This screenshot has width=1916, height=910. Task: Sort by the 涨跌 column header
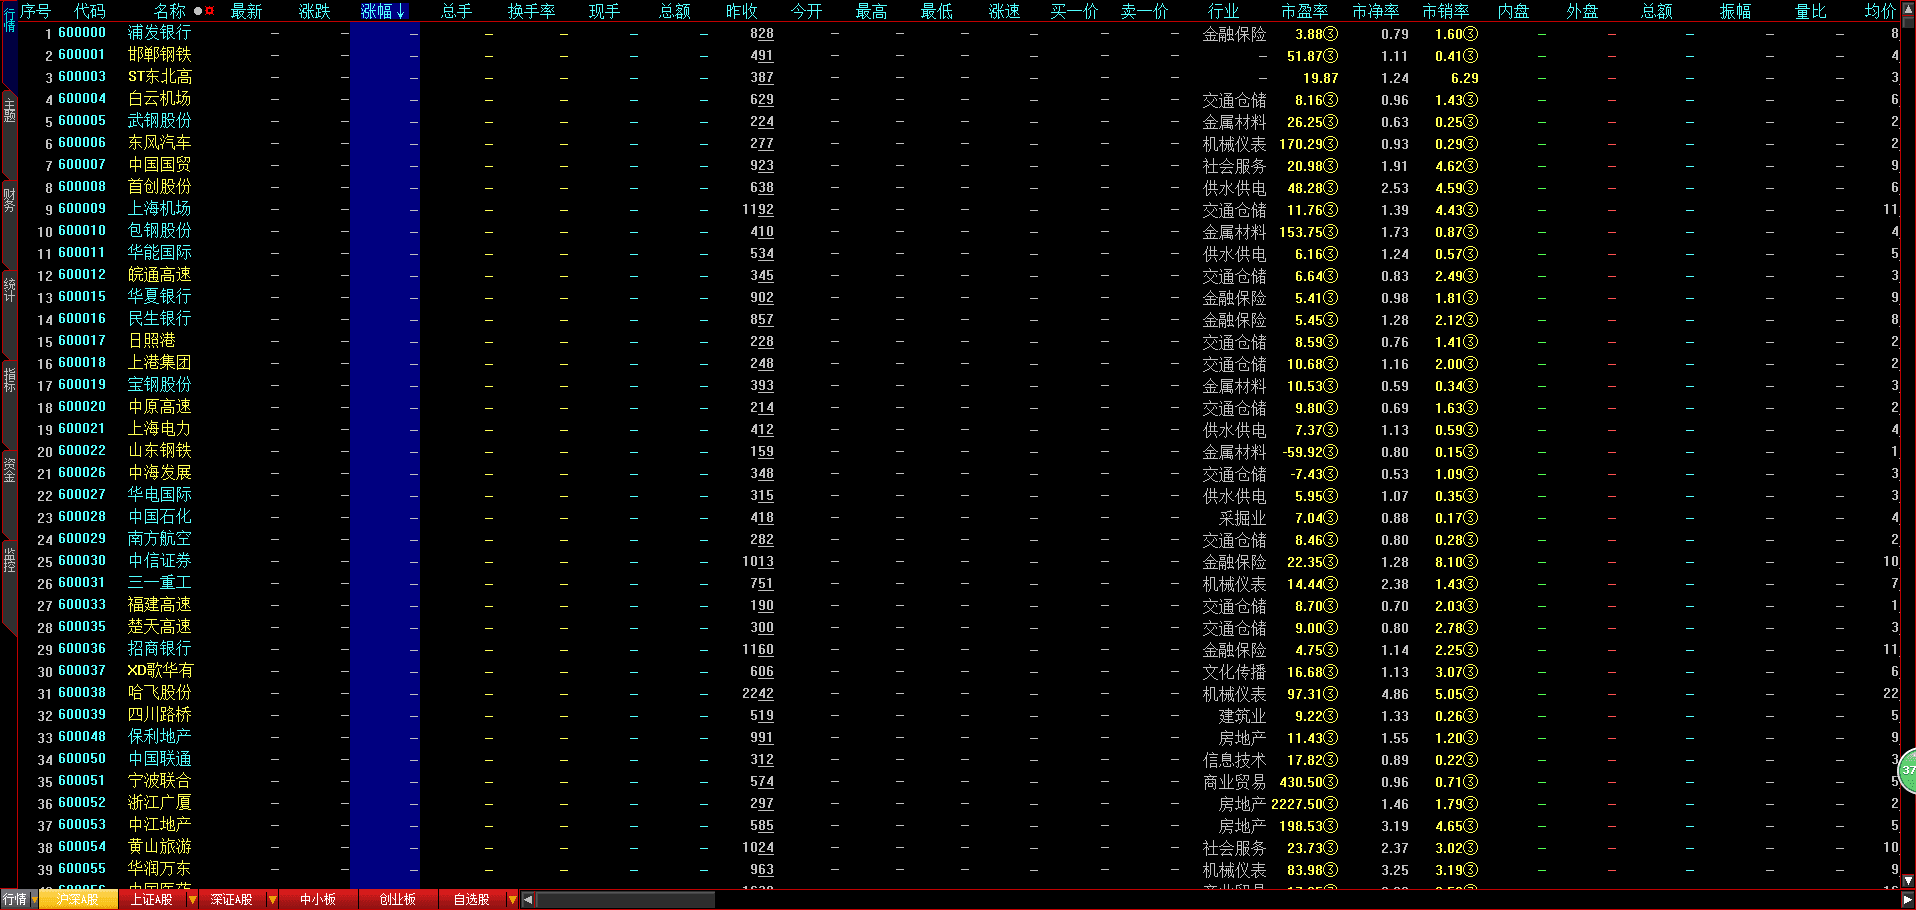click(314, 11)
